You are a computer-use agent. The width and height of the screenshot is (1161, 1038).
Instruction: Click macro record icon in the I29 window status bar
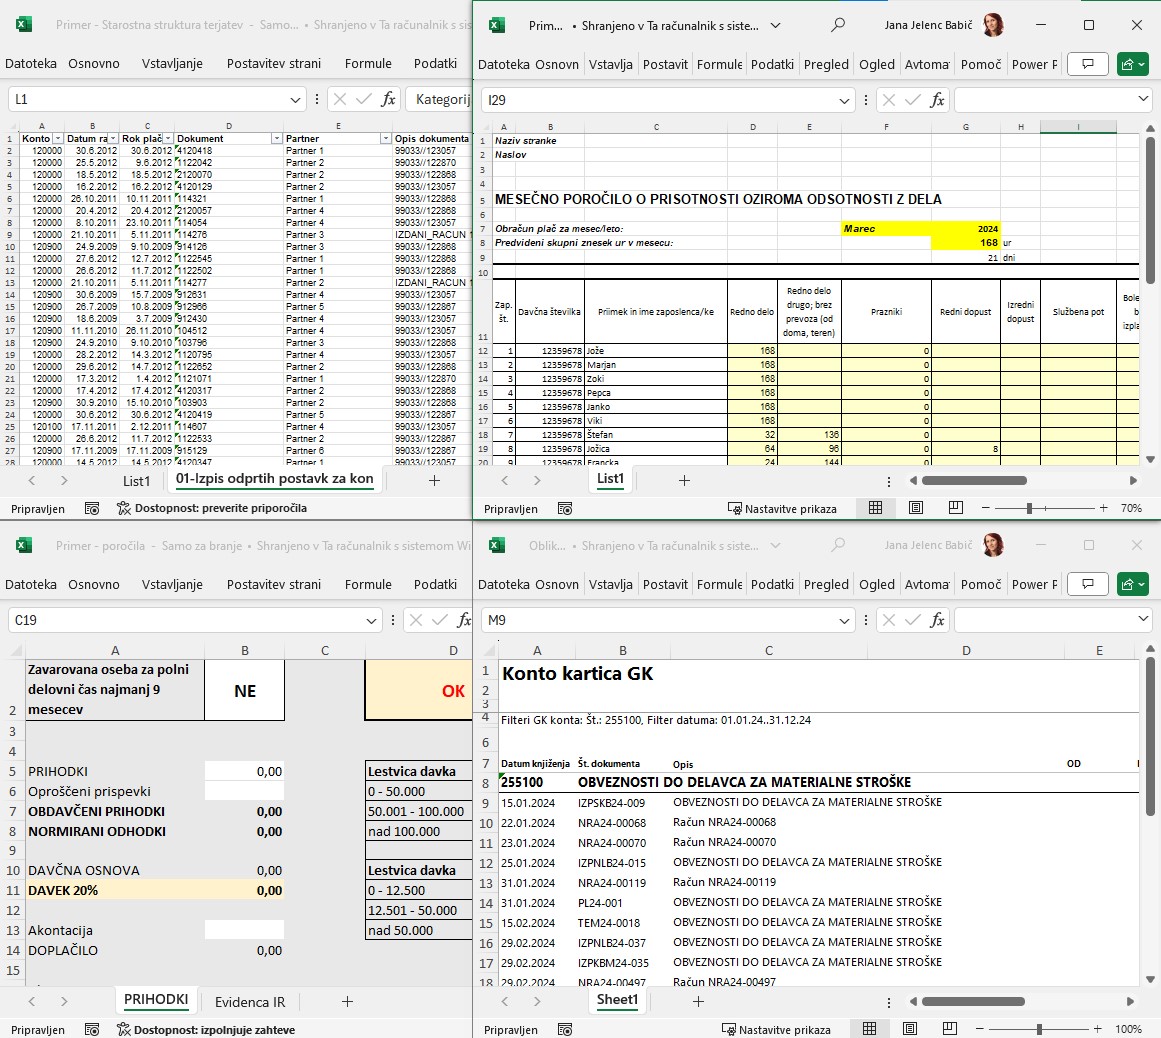565,509
